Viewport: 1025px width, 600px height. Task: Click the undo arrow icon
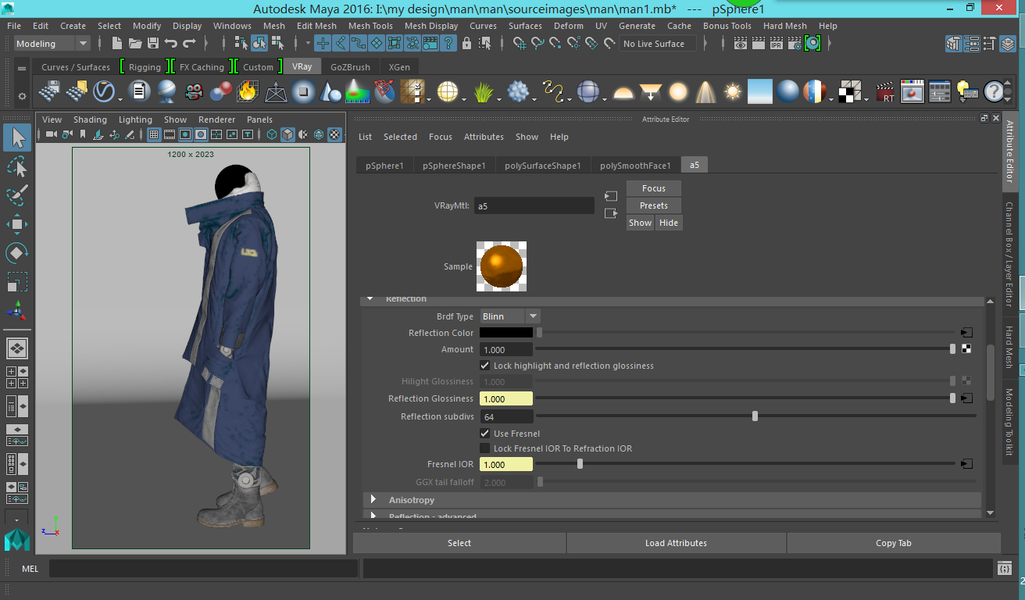pos(170,44)
